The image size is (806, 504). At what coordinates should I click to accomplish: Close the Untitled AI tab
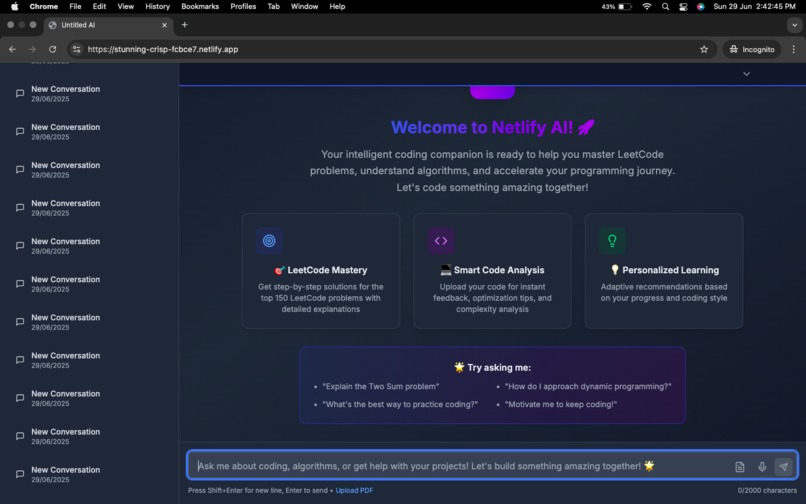pos(164,25)
